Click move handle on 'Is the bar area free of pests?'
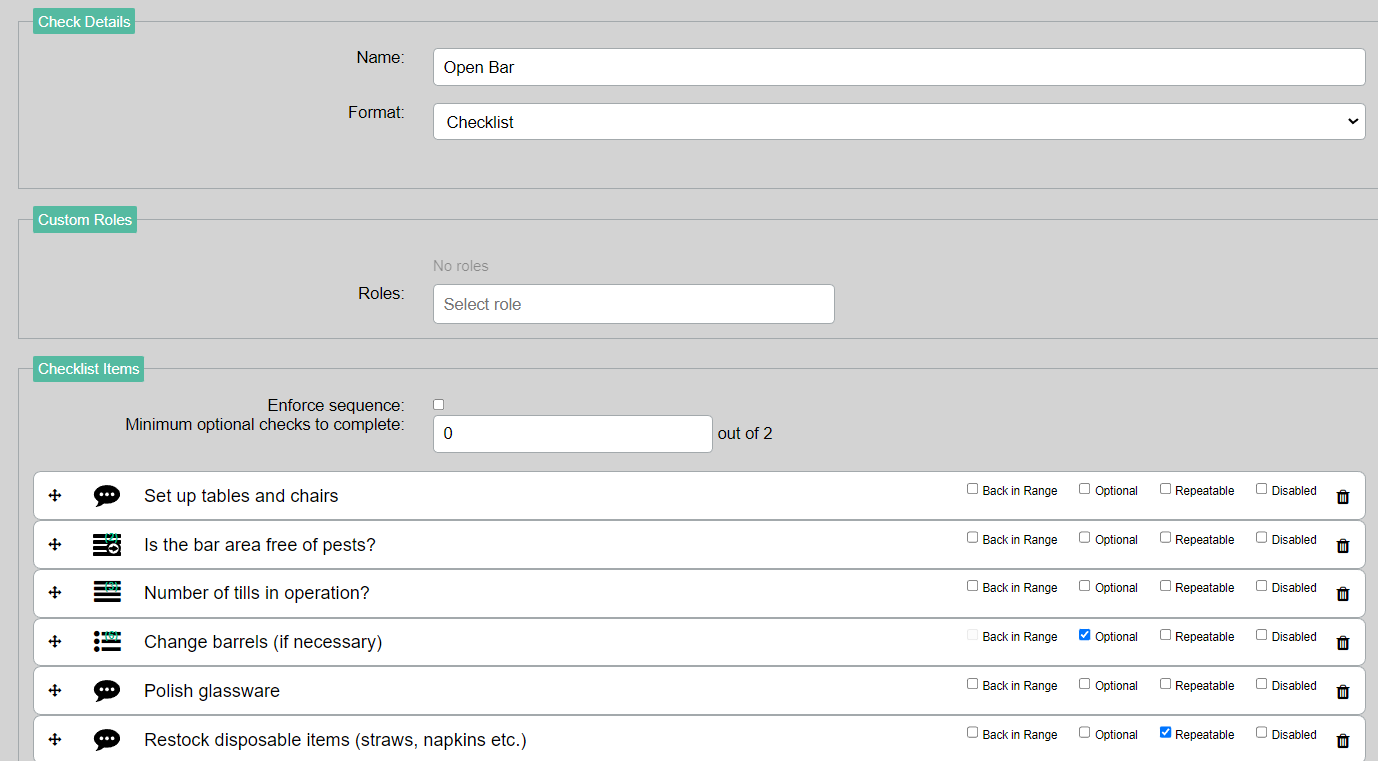The image size is (1378, 761). (55, 545)
